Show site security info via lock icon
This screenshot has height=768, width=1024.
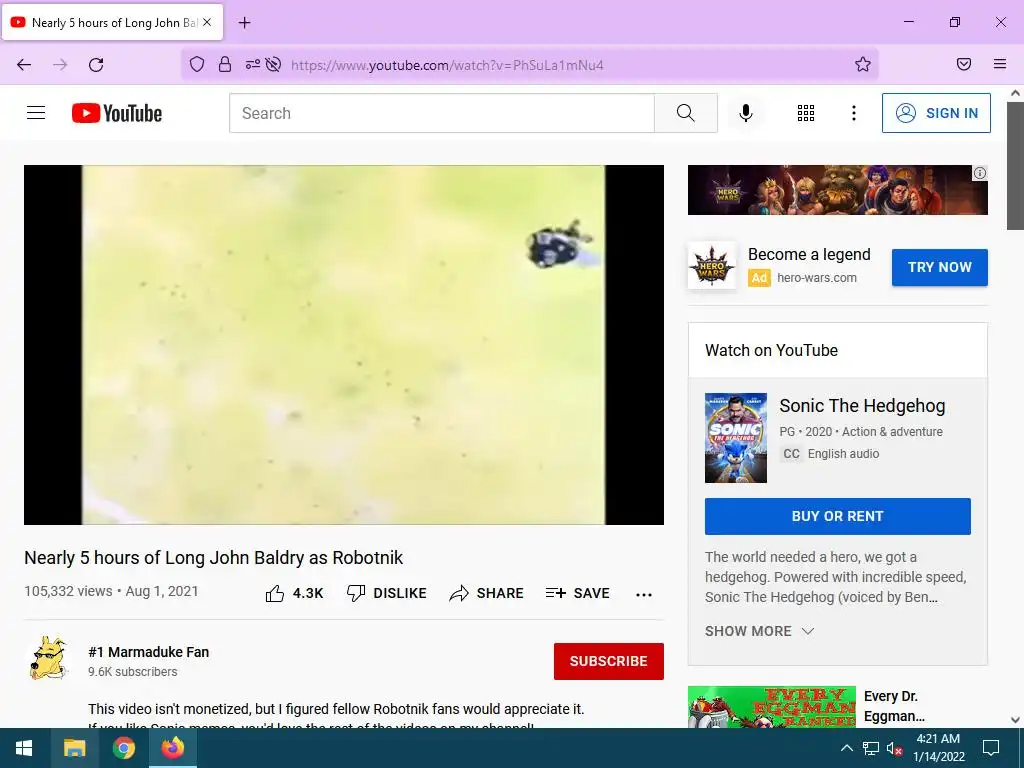tap(225, 64)
